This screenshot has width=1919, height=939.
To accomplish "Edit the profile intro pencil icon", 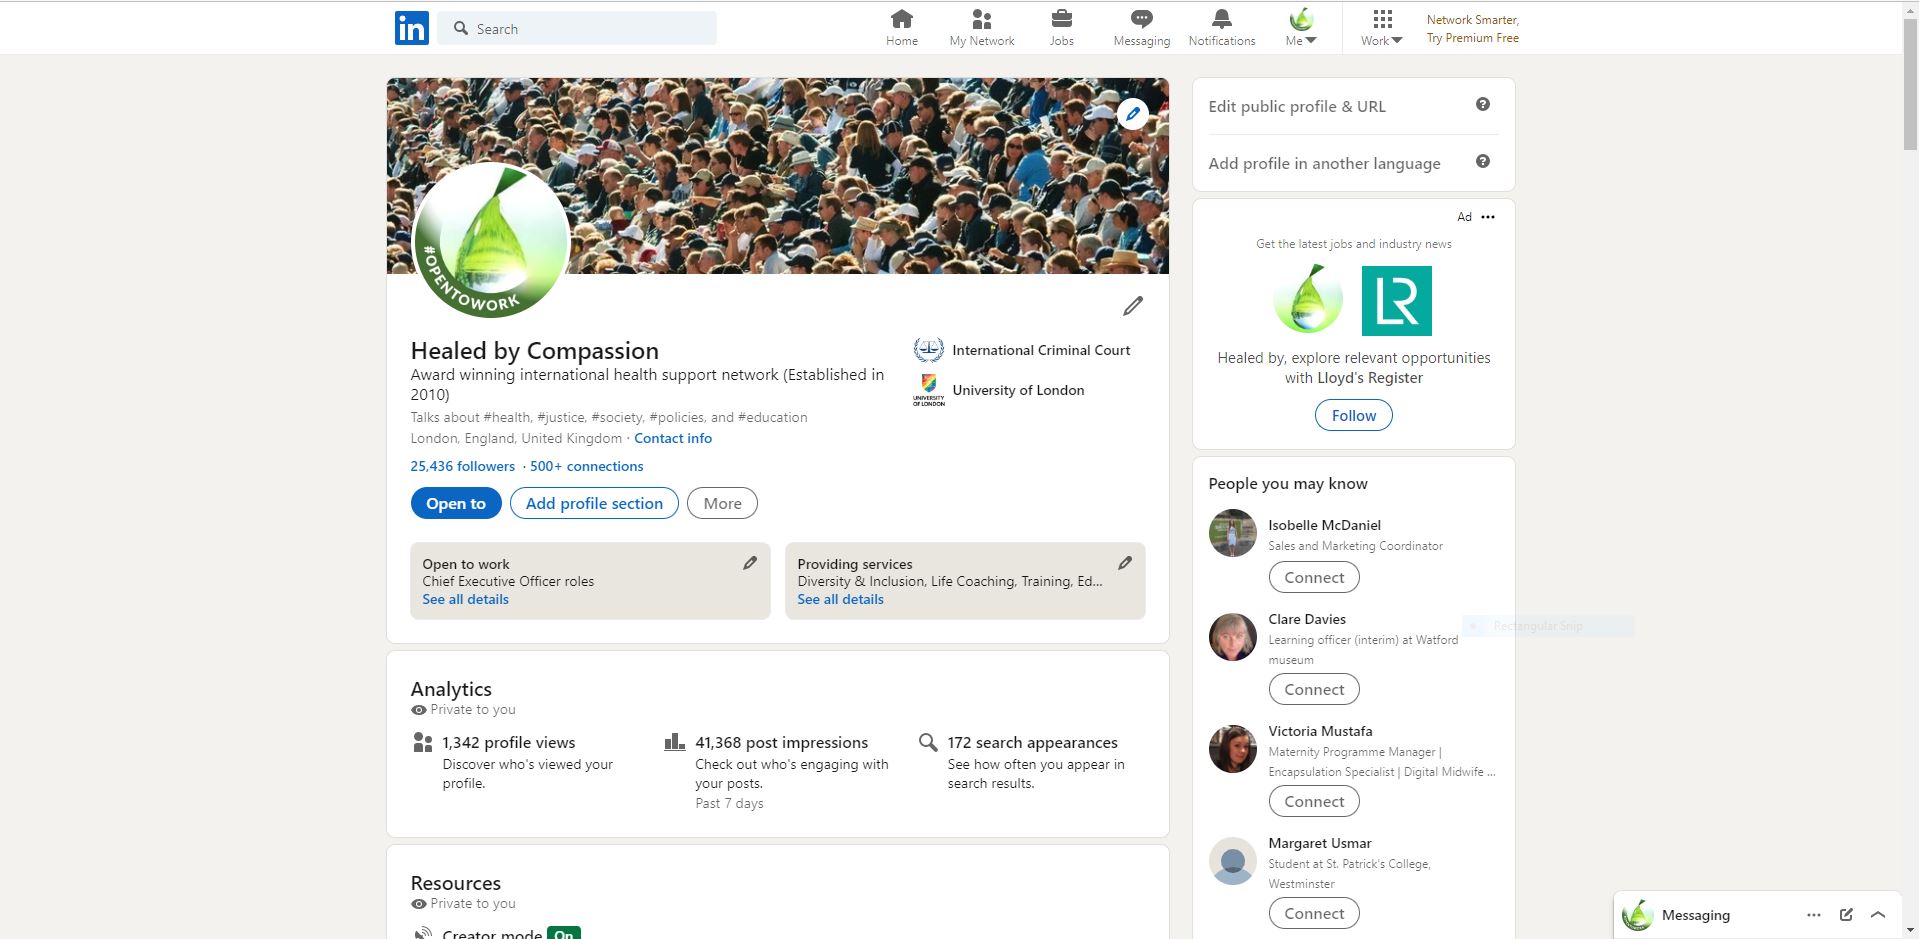I will tap(1132, 306).
